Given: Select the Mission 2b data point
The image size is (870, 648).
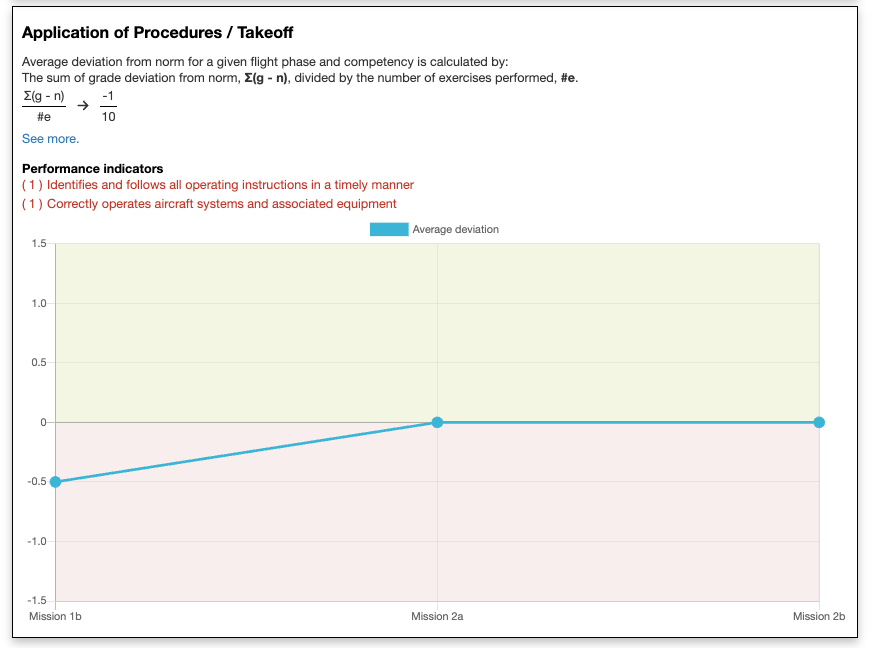Looking at the screenshot, I should point(819,422).
